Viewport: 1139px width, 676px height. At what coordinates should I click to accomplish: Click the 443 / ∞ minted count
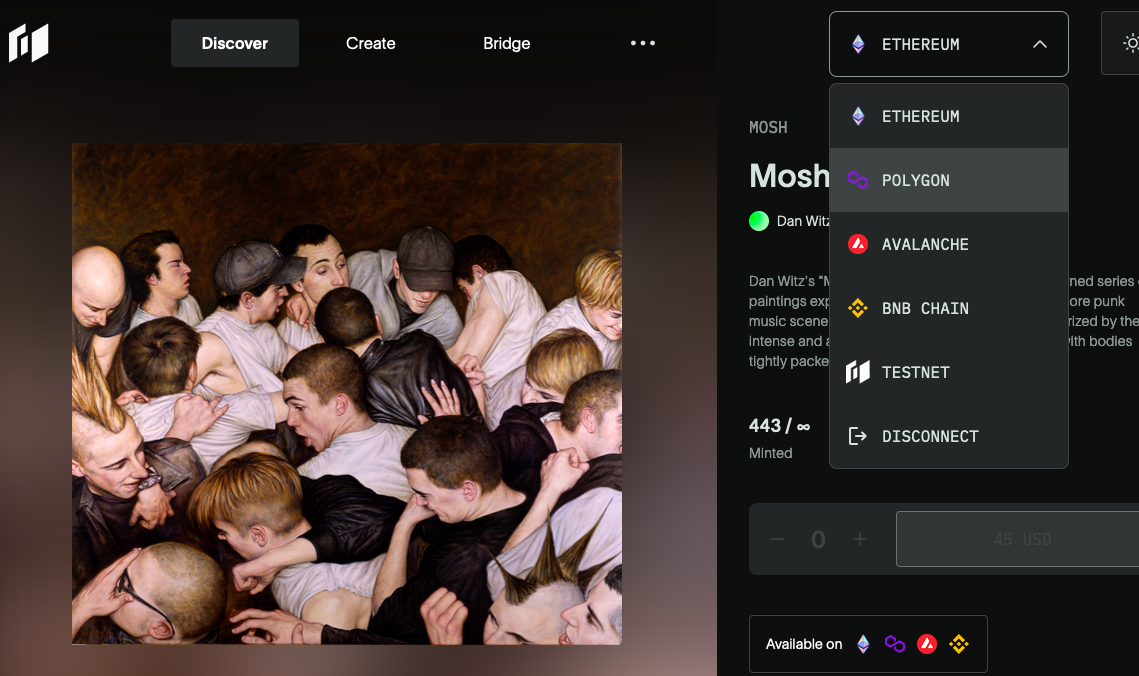tap(779, 425)
